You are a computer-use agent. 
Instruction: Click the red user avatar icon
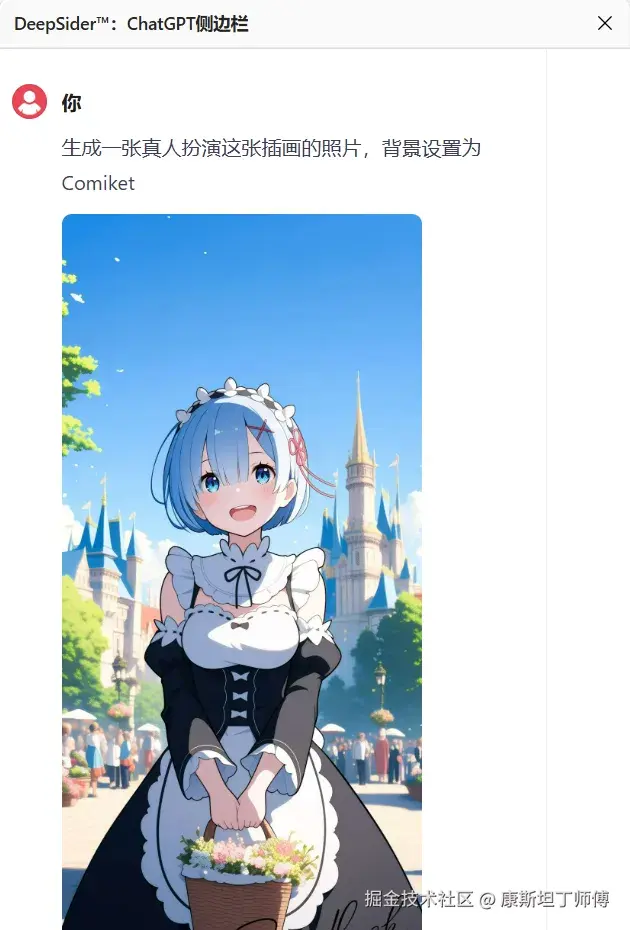coord(30,101)
